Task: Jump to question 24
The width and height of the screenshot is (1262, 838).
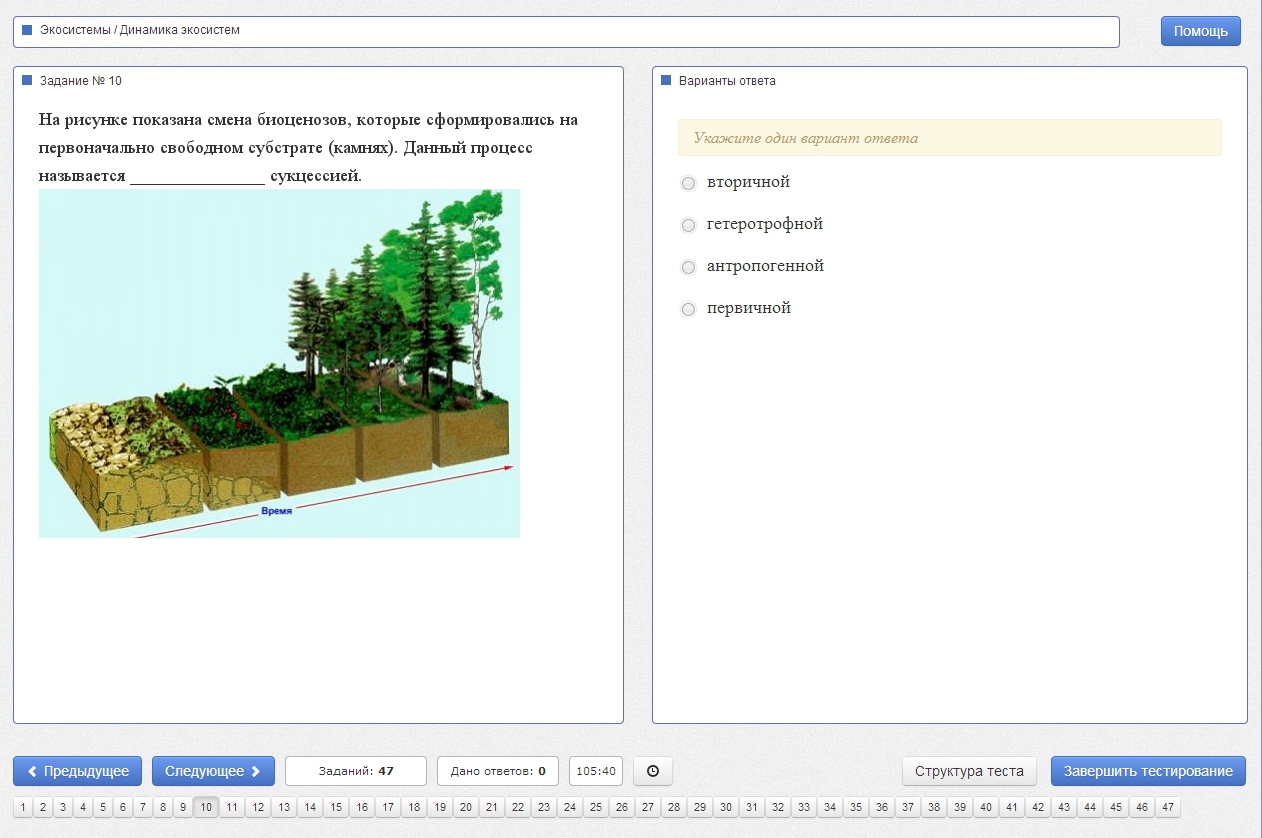Action: [x=570, y=807]
